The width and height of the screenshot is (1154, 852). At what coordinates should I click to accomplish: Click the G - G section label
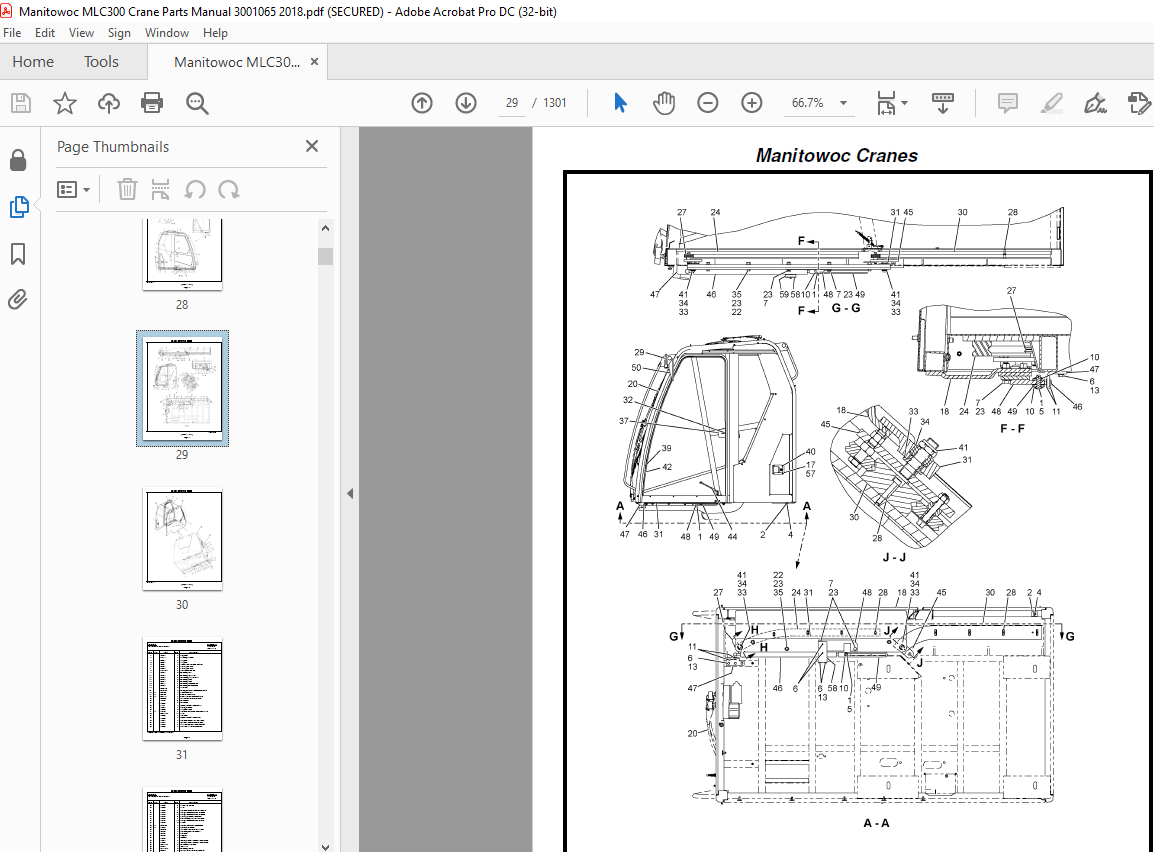[x=846, y=308]
